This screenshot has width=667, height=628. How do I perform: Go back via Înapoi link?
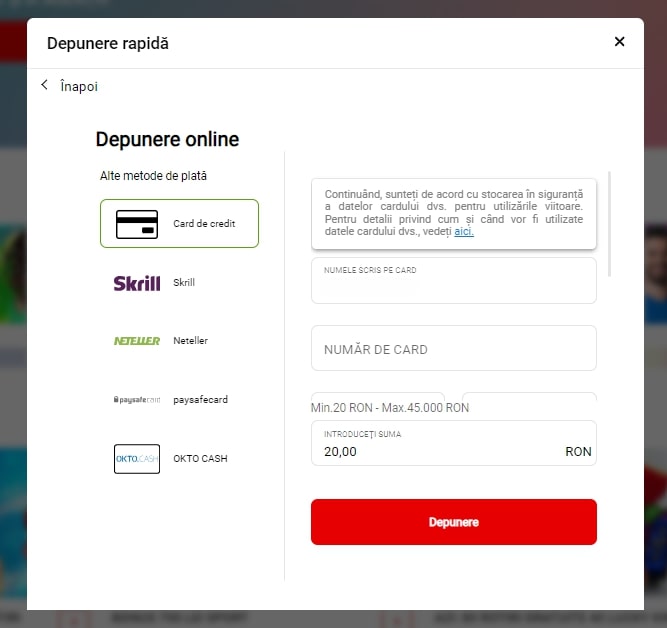coord(79,86)
